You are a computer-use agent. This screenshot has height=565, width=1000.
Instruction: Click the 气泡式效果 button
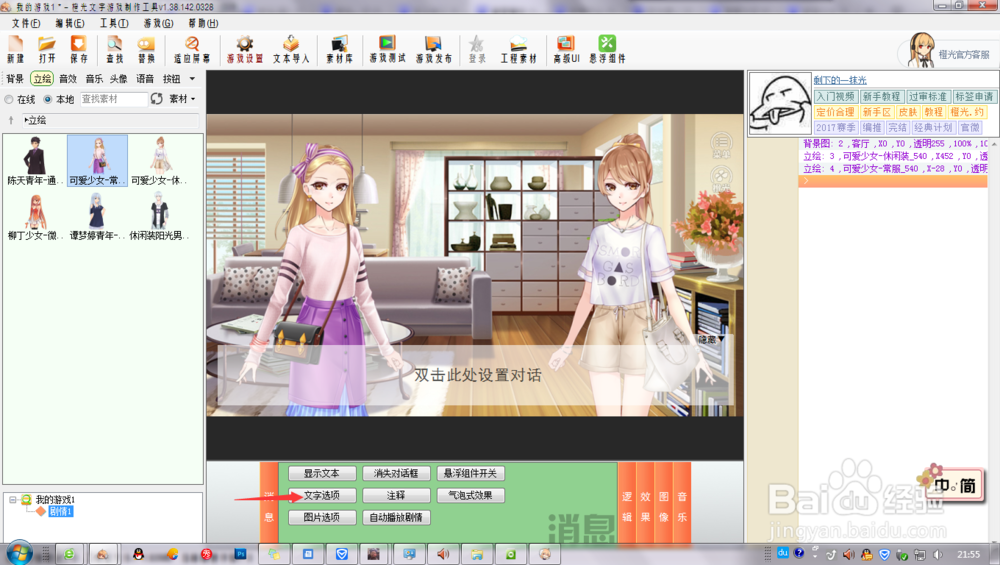click(x=471, y=495)
